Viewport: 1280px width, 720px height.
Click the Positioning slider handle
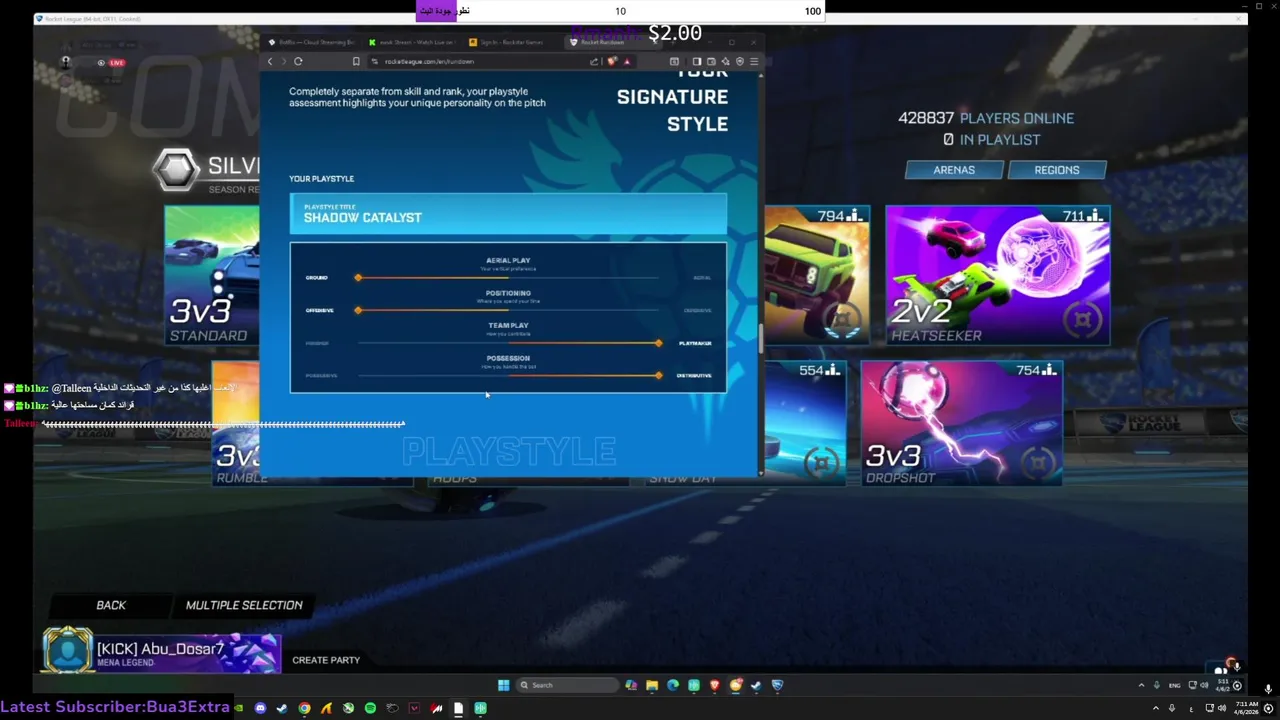tap(358, 310)
